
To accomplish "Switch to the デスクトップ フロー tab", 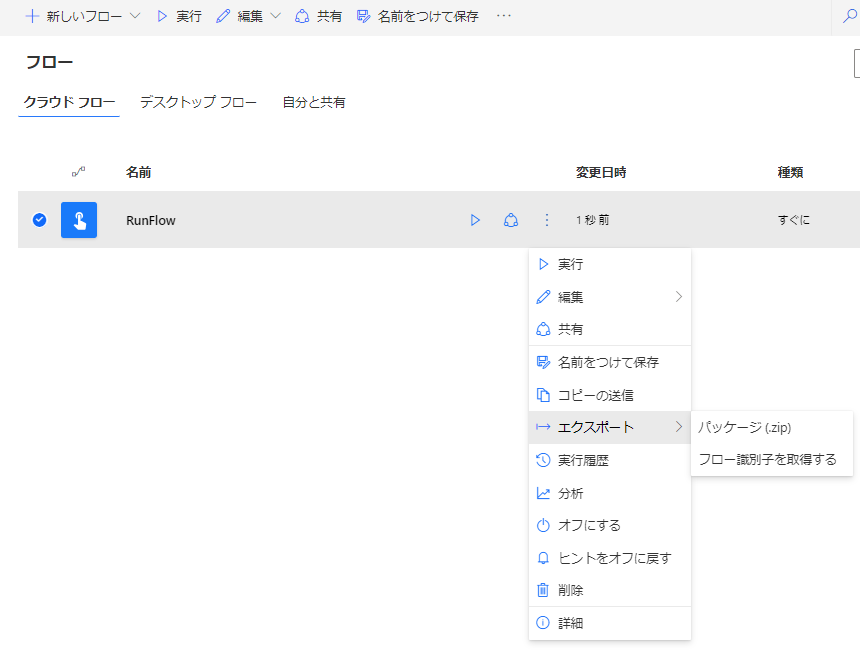I will click(x=198, y=101).
